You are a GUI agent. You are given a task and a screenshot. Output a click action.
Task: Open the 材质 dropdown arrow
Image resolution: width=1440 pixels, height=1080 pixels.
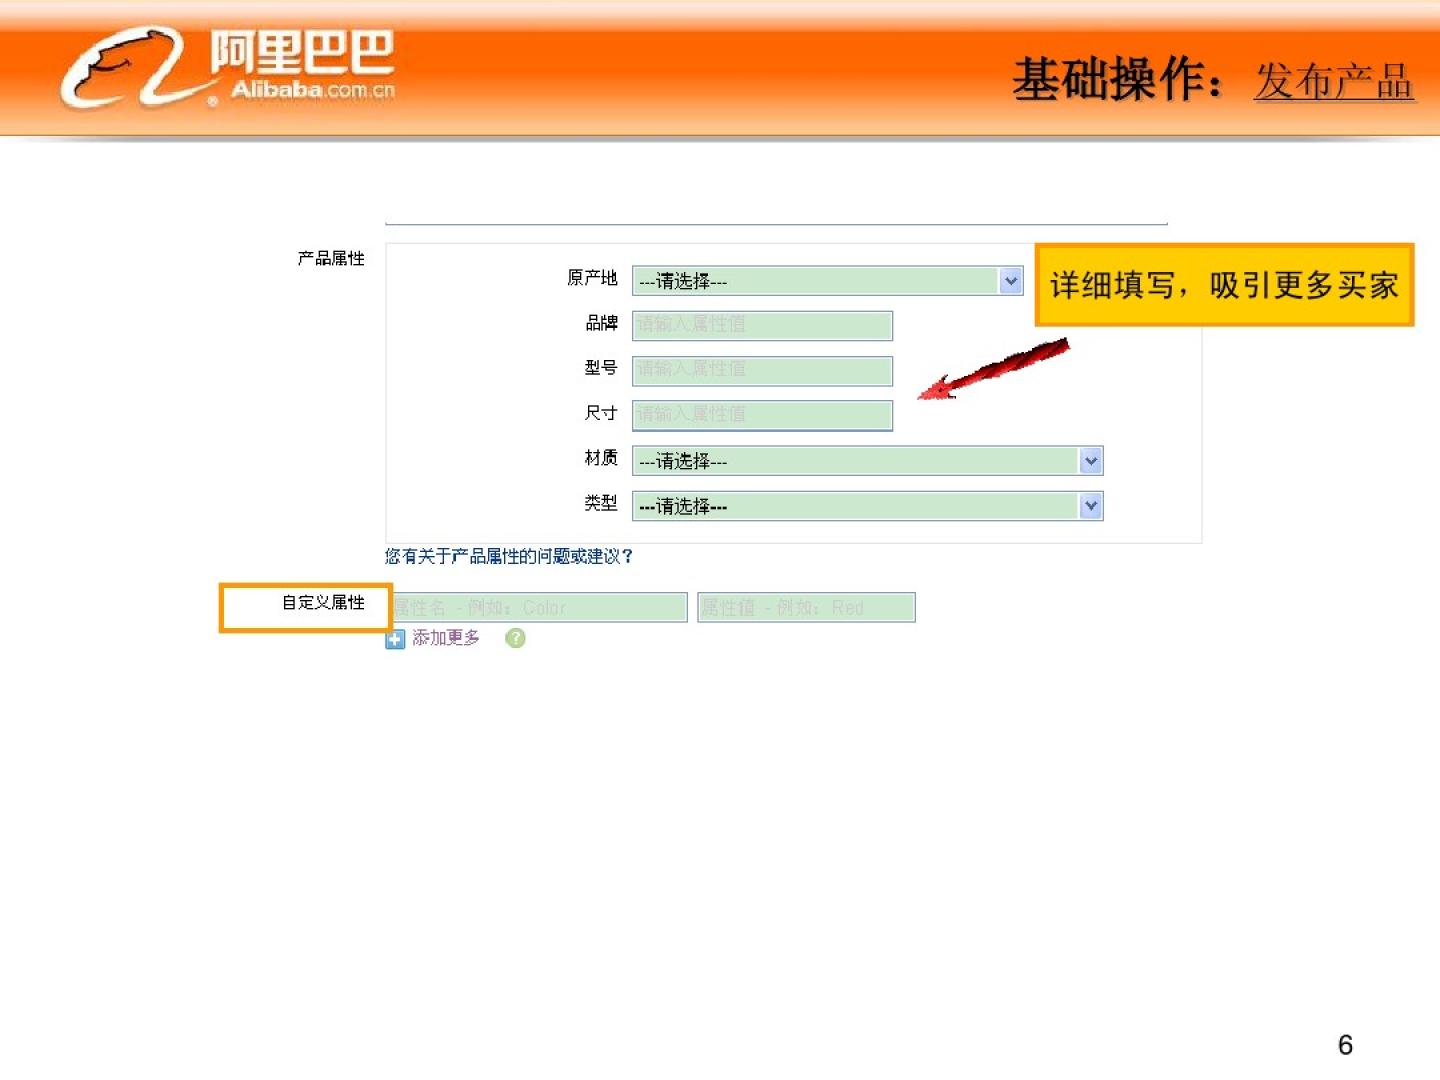1091,461
